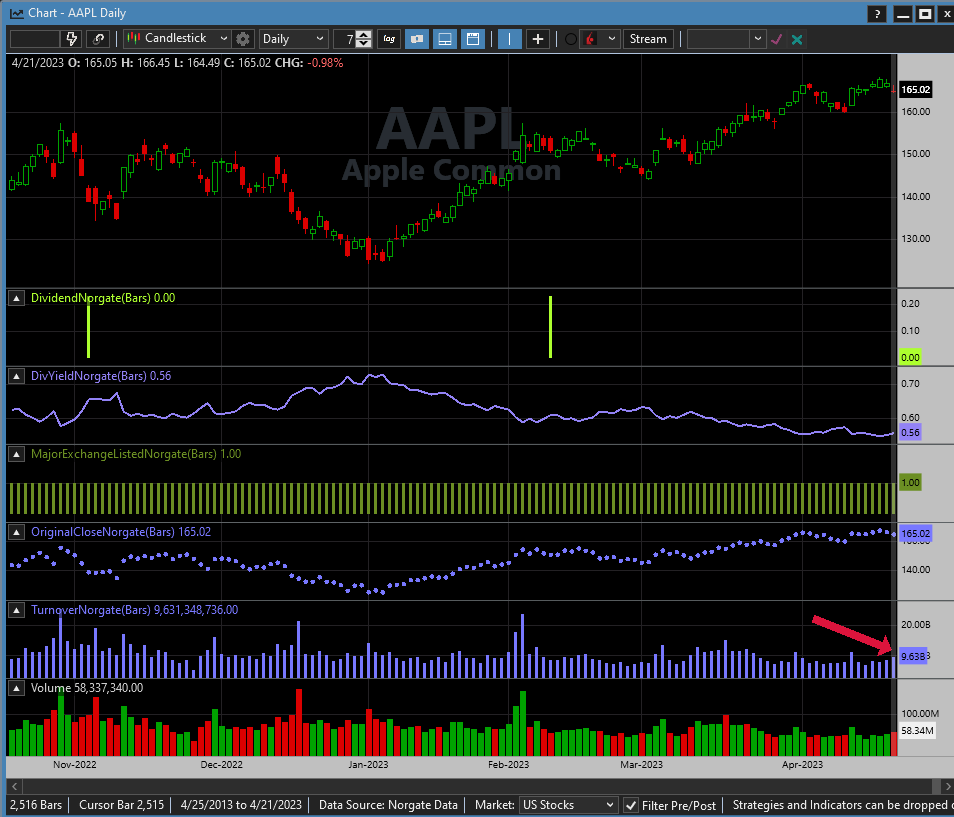This screenshot has height=817, width=954.
Task: Decrease the bar spacing stepper value
Action: (363, 43)
